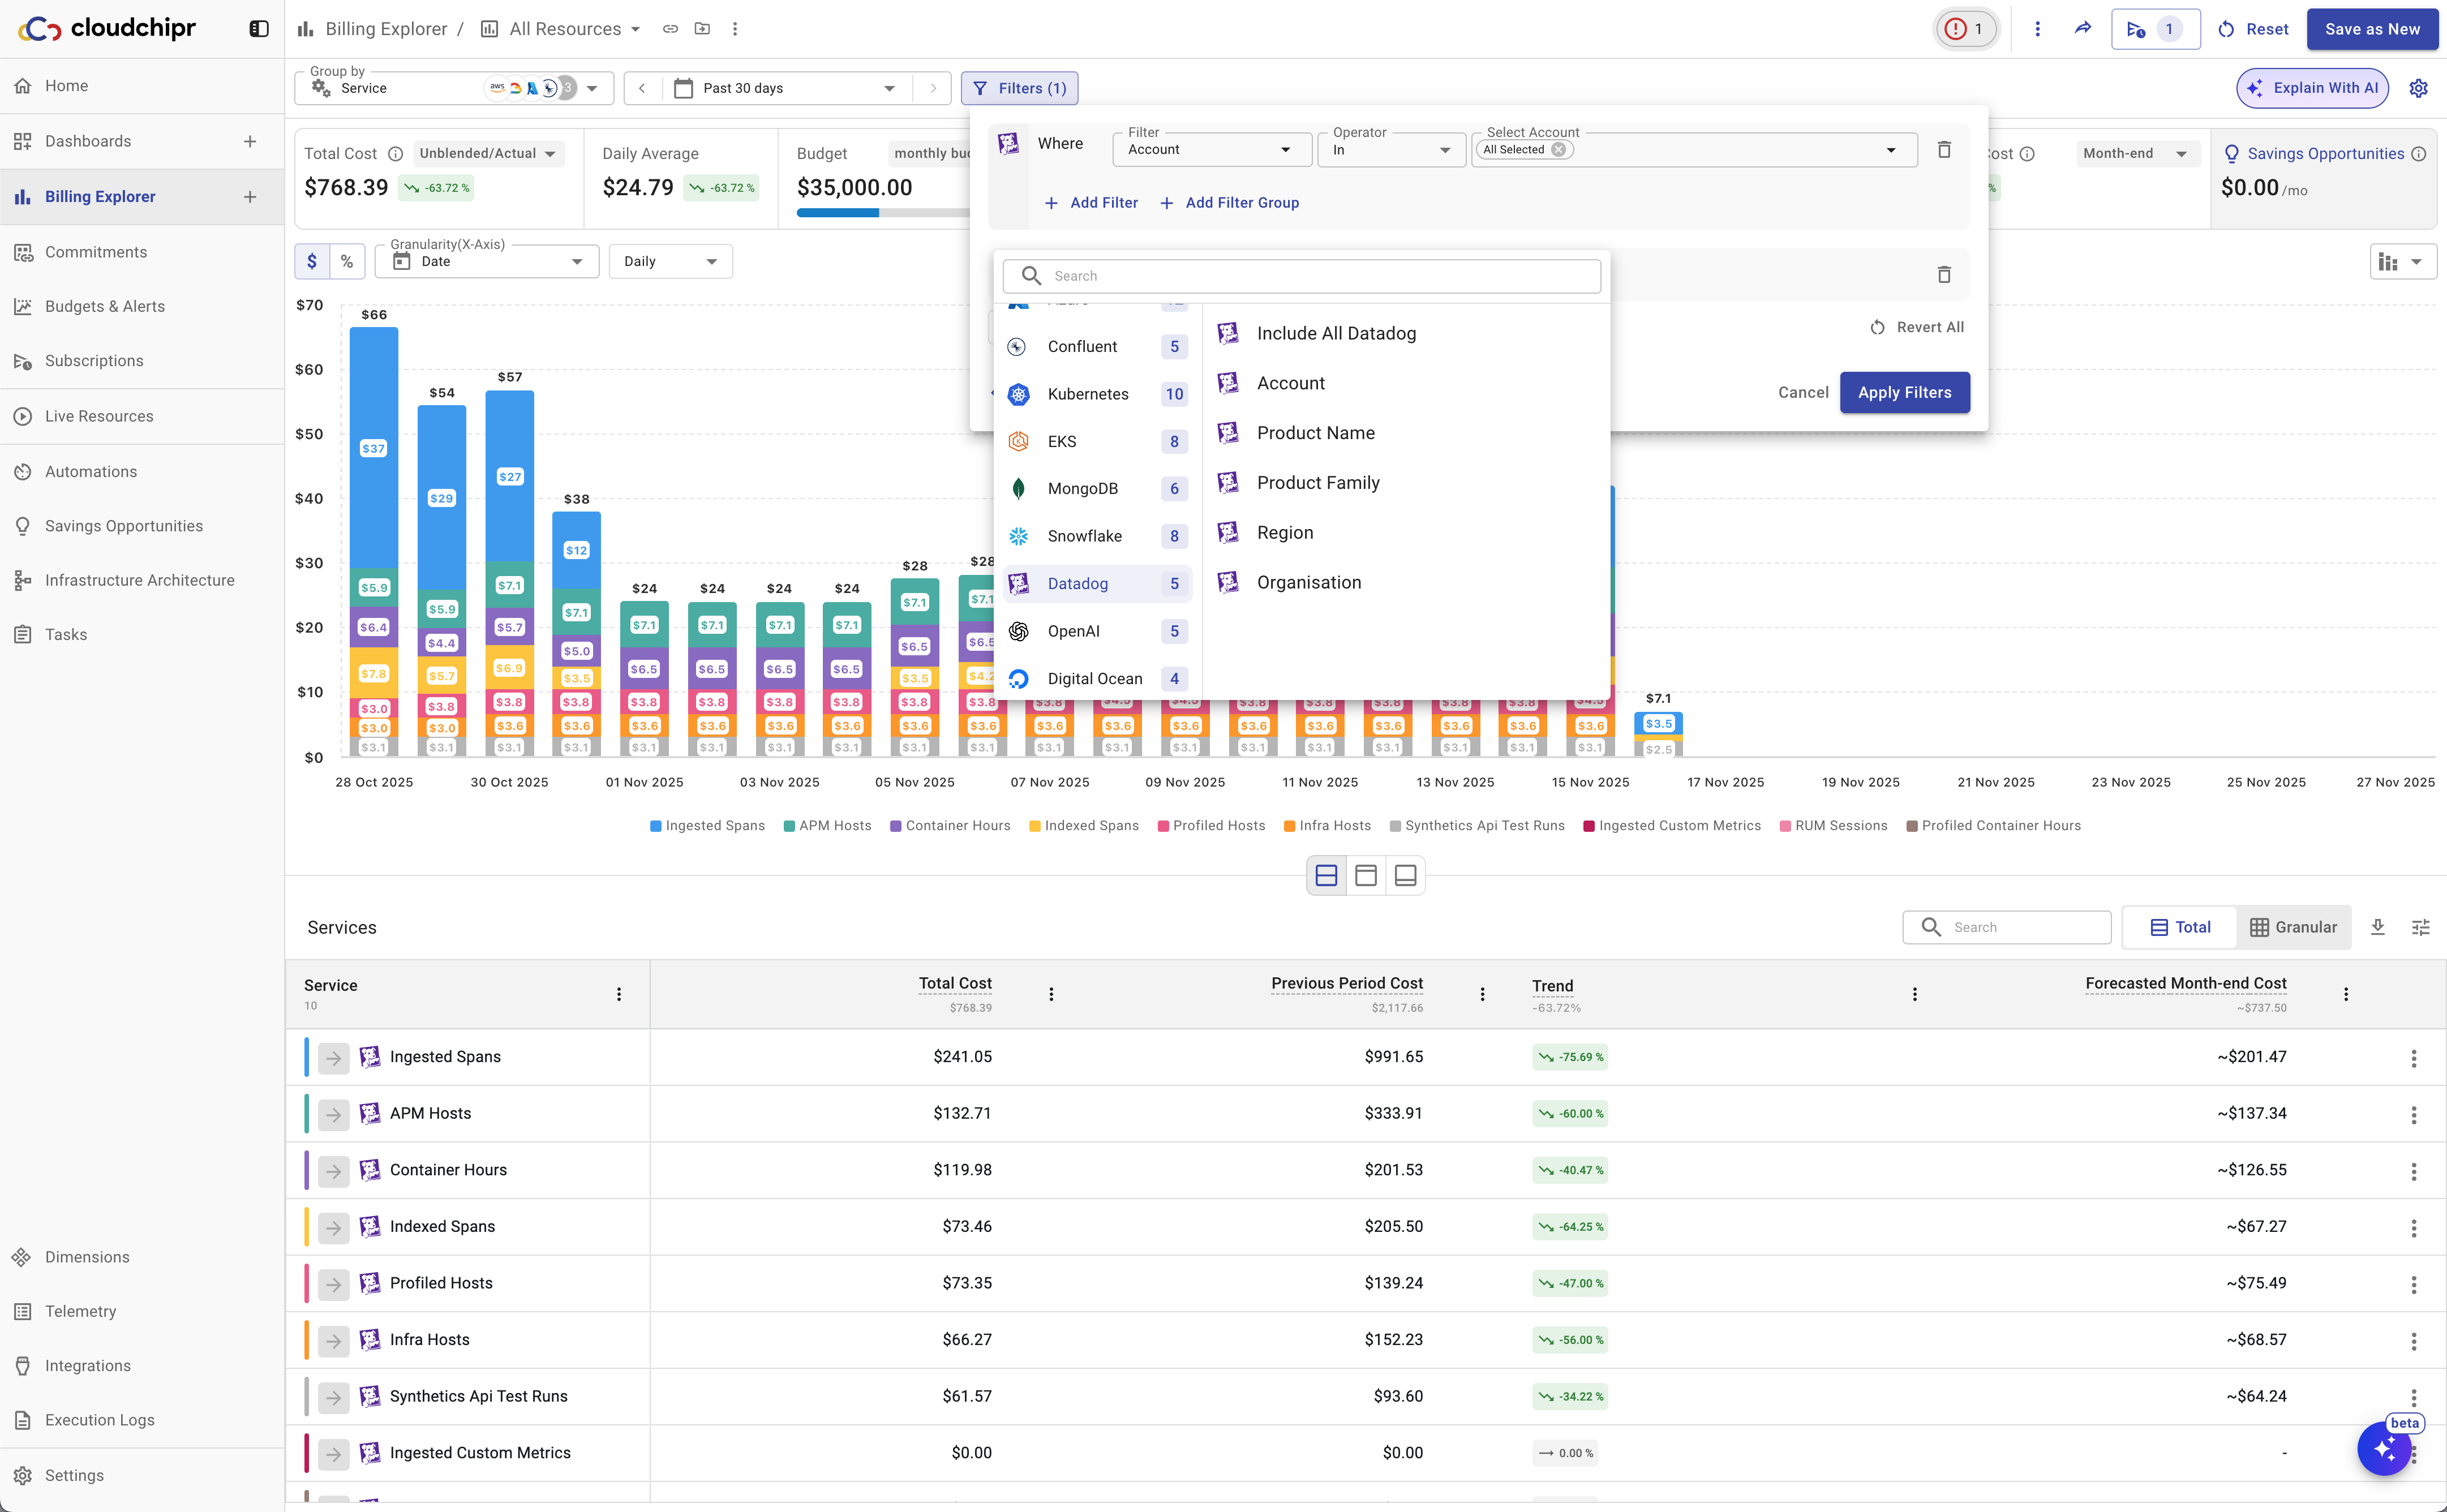Click the filter search input field
The height and width of the screenshot is (1512, 2447).
[x=1300, y=276]
